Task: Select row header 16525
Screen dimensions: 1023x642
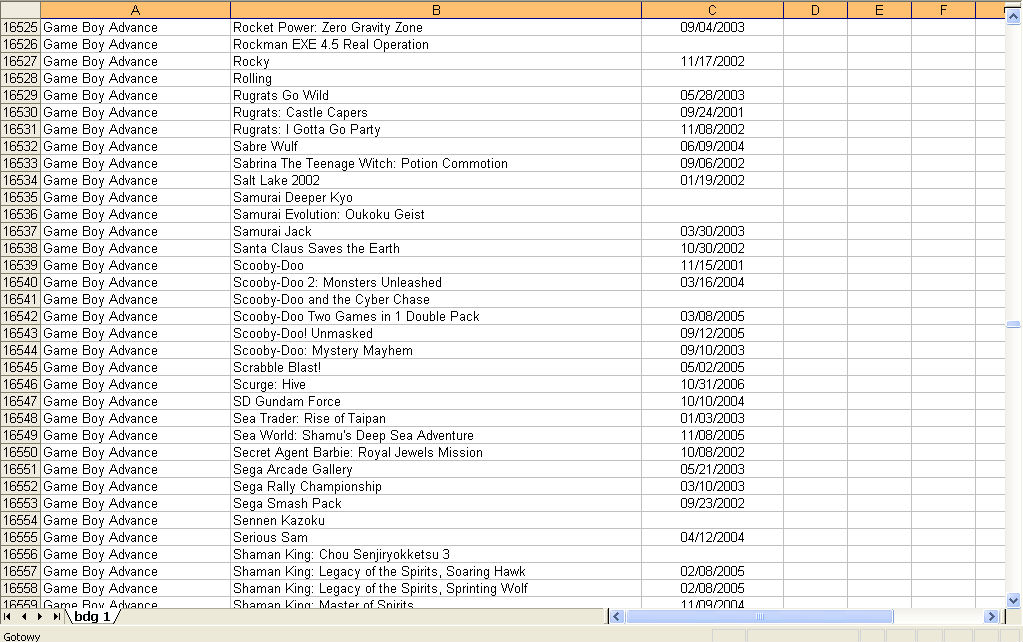Action: point(20,27)
